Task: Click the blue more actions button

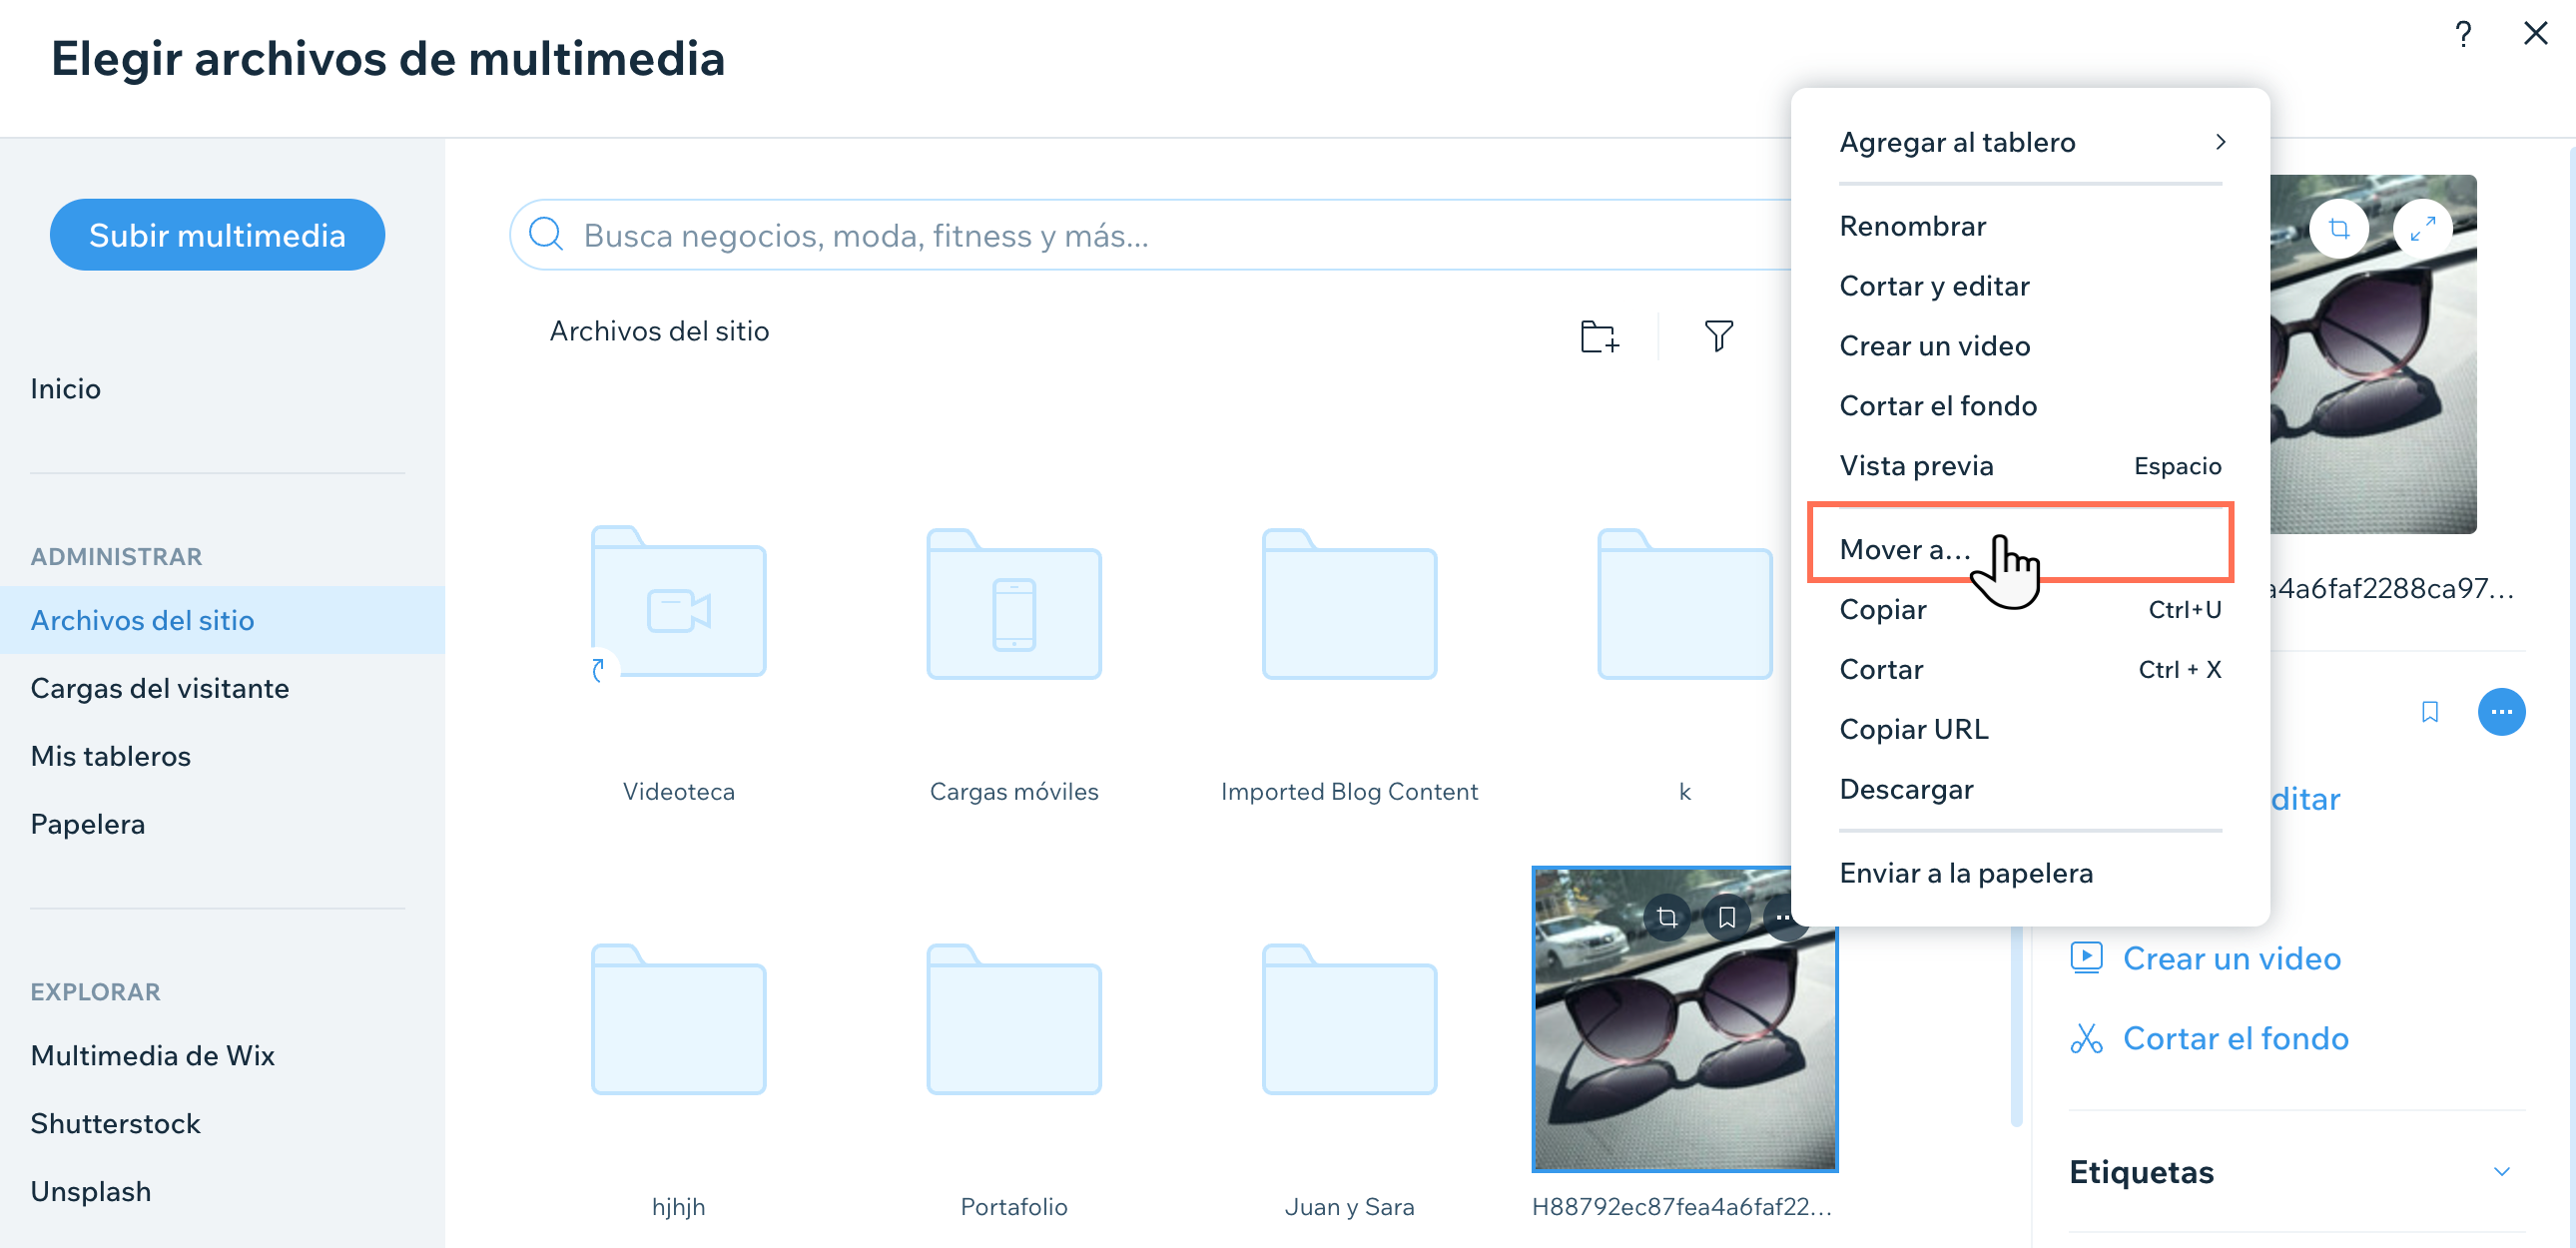Action: pyautogui.click(x=2501, y=712)
